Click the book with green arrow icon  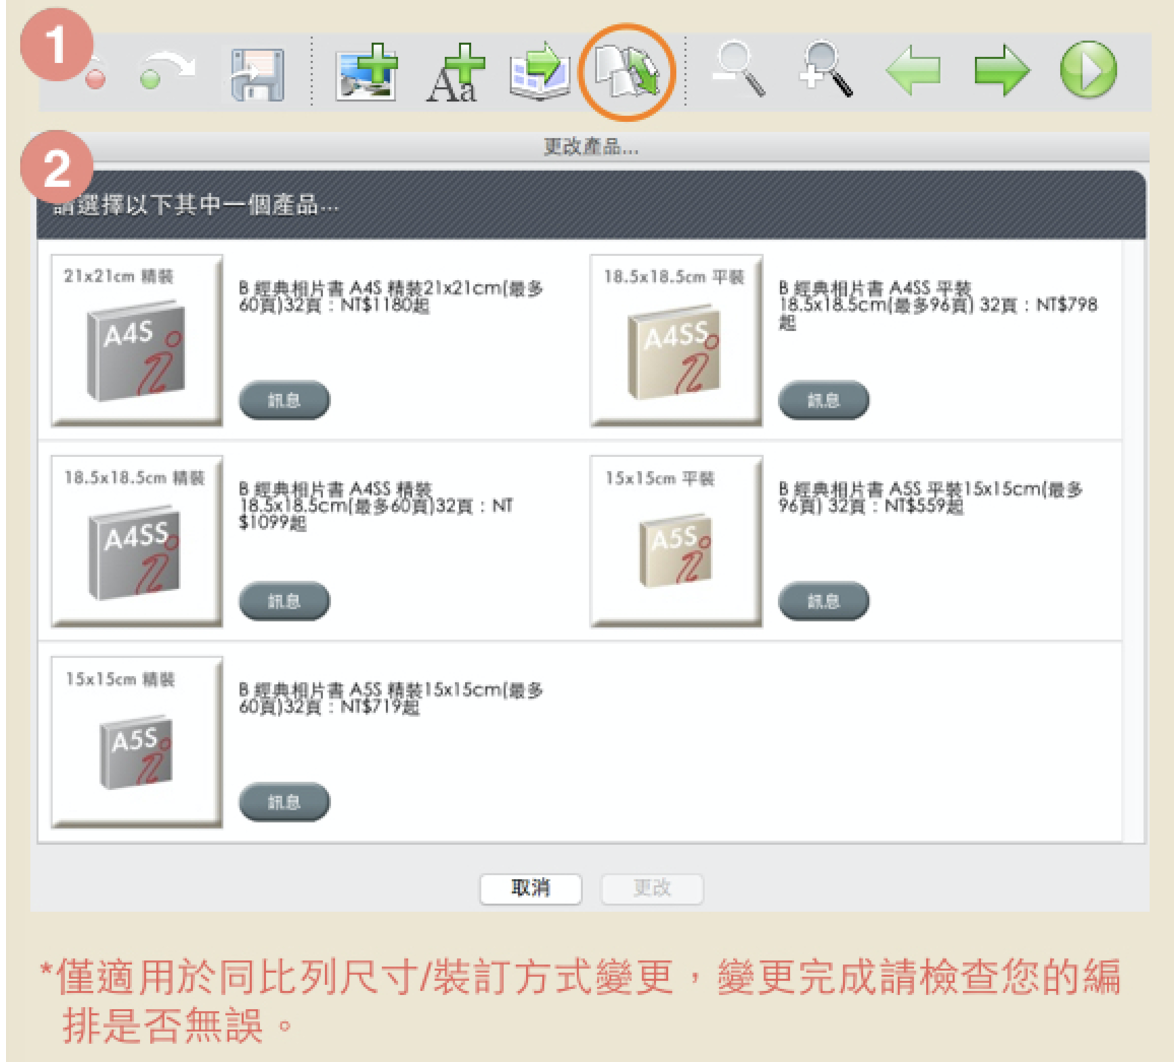click(540, 74)
